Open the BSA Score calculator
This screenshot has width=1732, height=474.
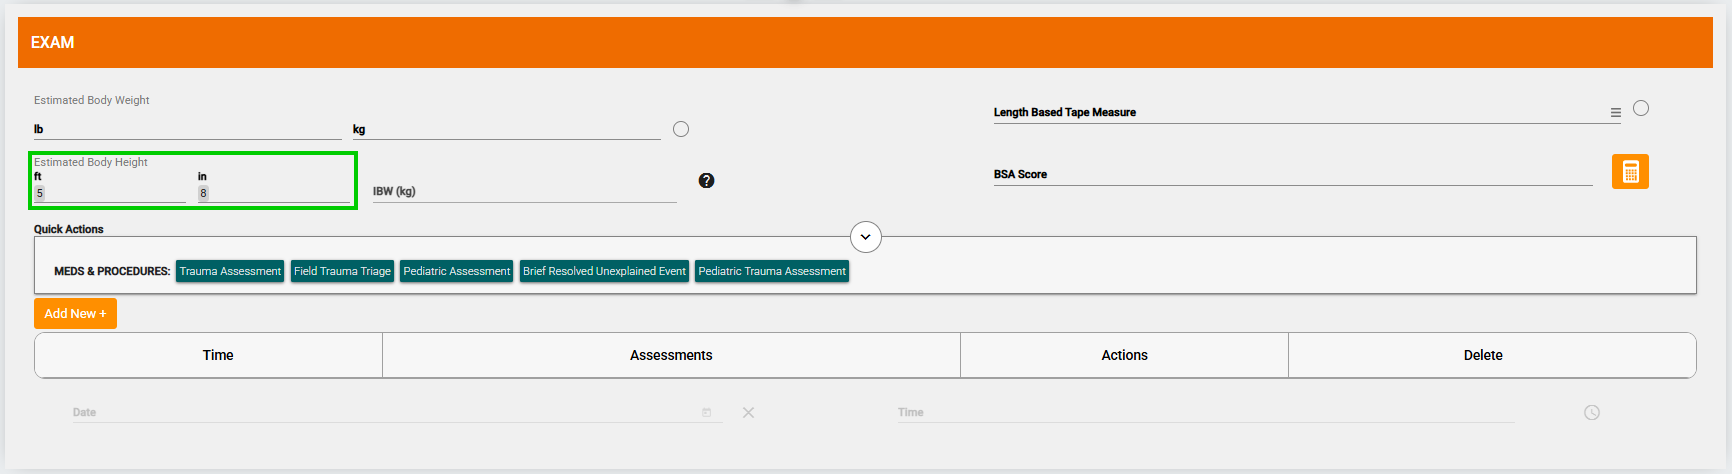(x=1629, y=172)
